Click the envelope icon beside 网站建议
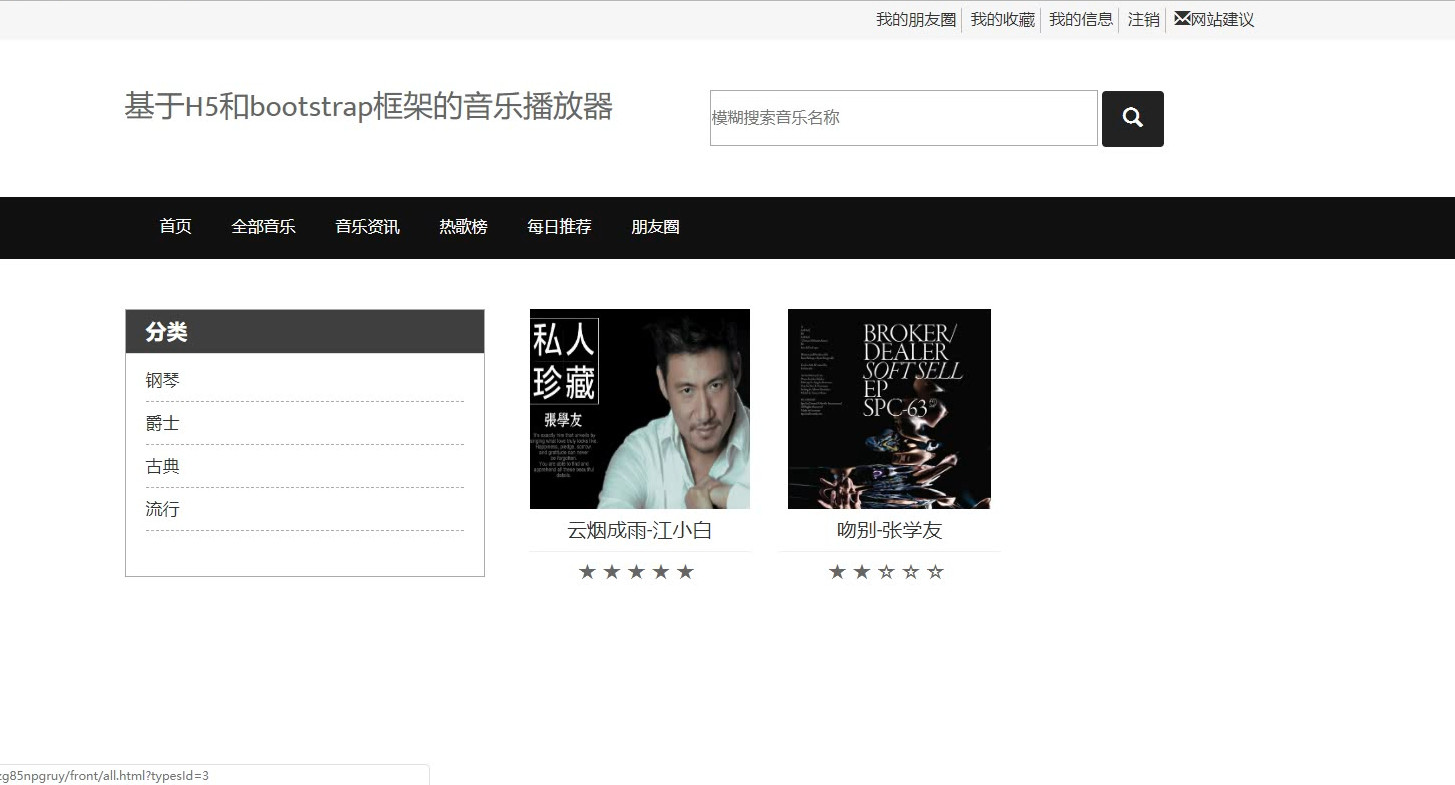This screenshot has width=1455, height=785. pos(1182,18)
